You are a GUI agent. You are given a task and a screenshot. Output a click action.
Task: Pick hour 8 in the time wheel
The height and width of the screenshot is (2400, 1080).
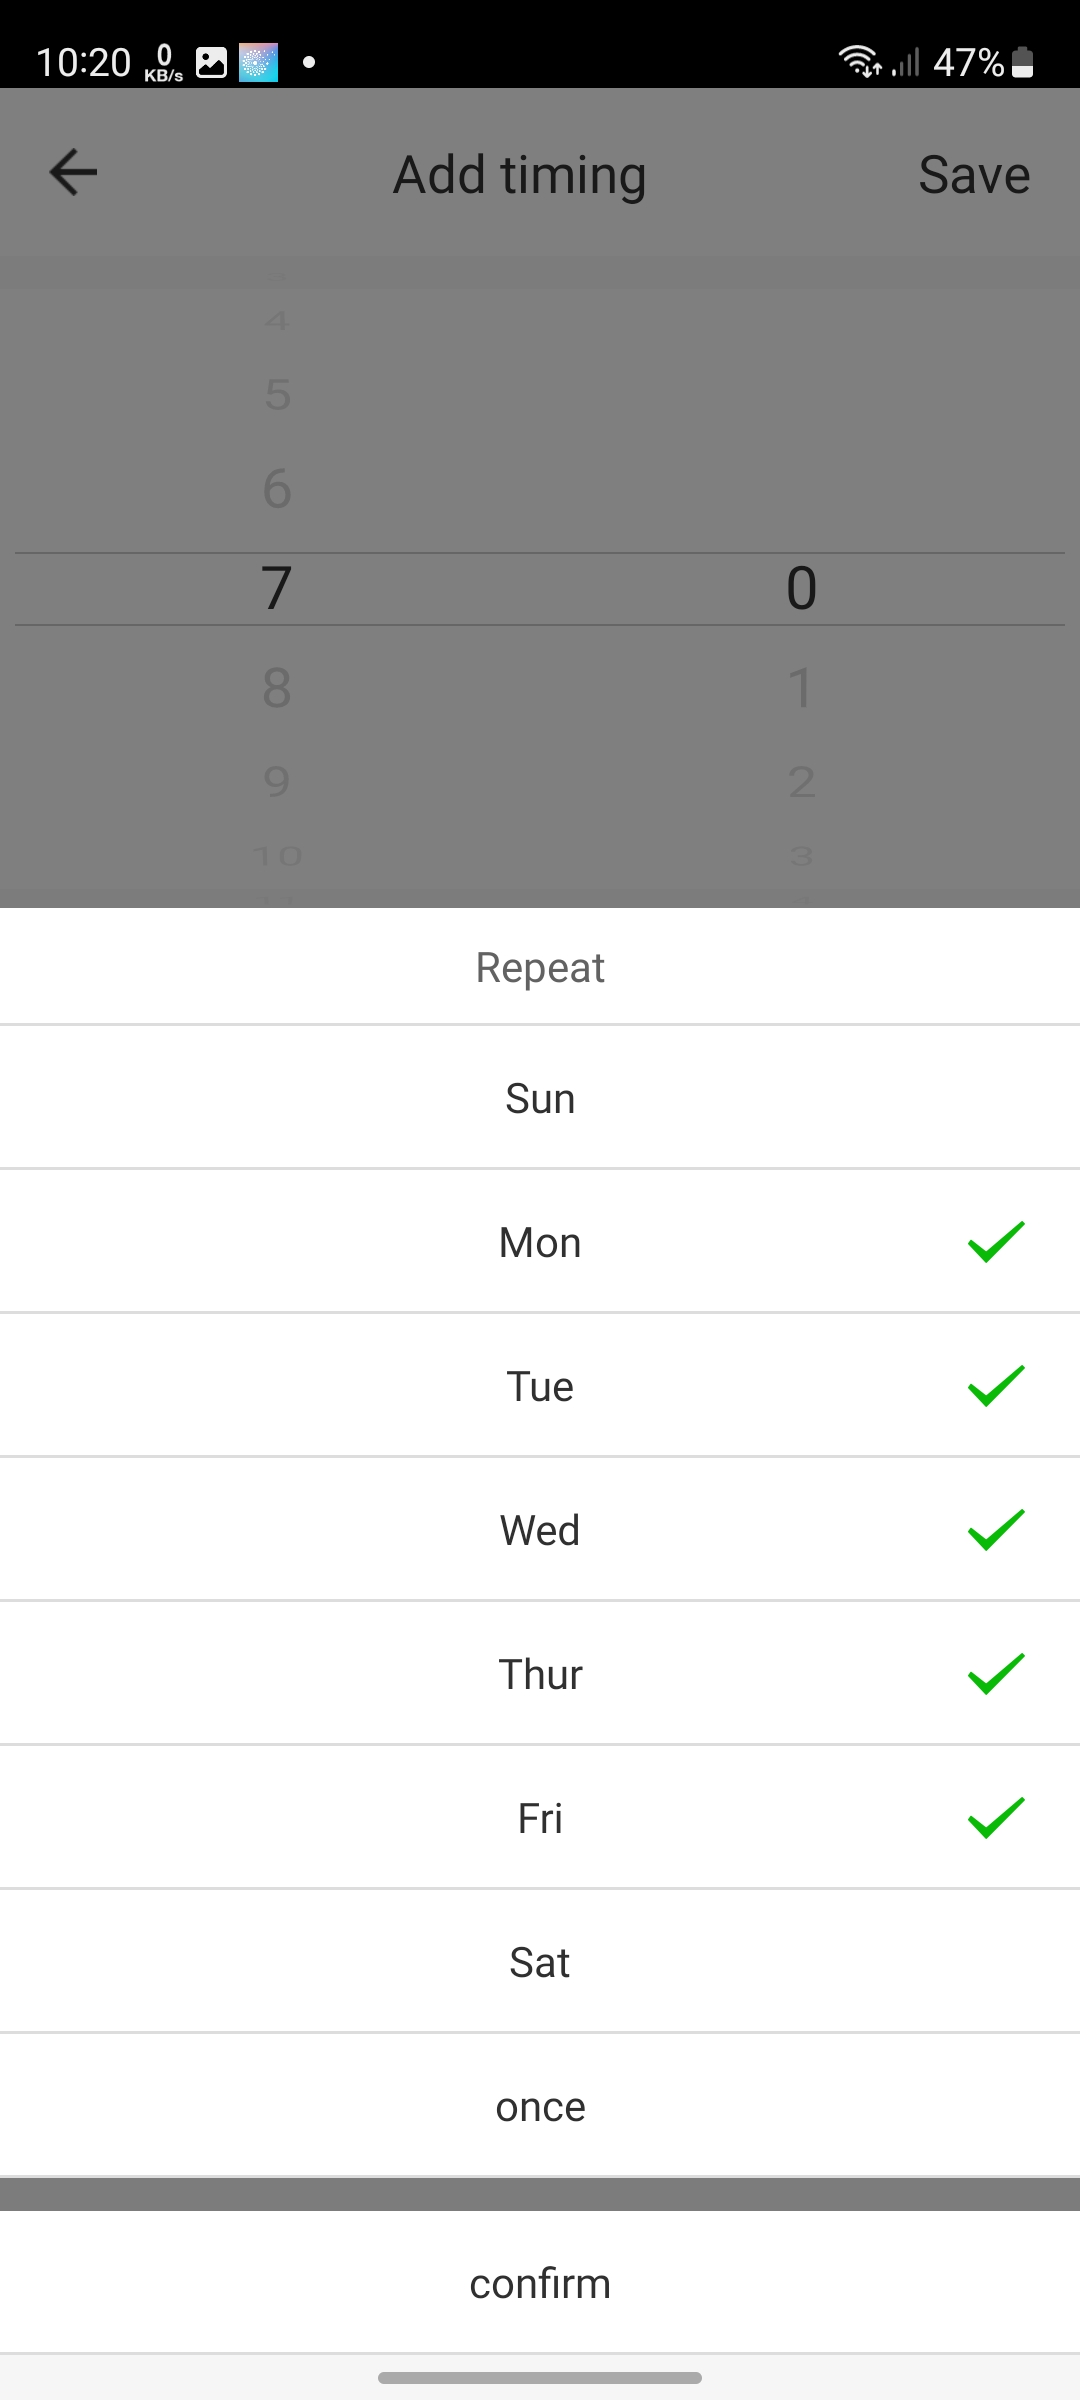coord(277,688)
